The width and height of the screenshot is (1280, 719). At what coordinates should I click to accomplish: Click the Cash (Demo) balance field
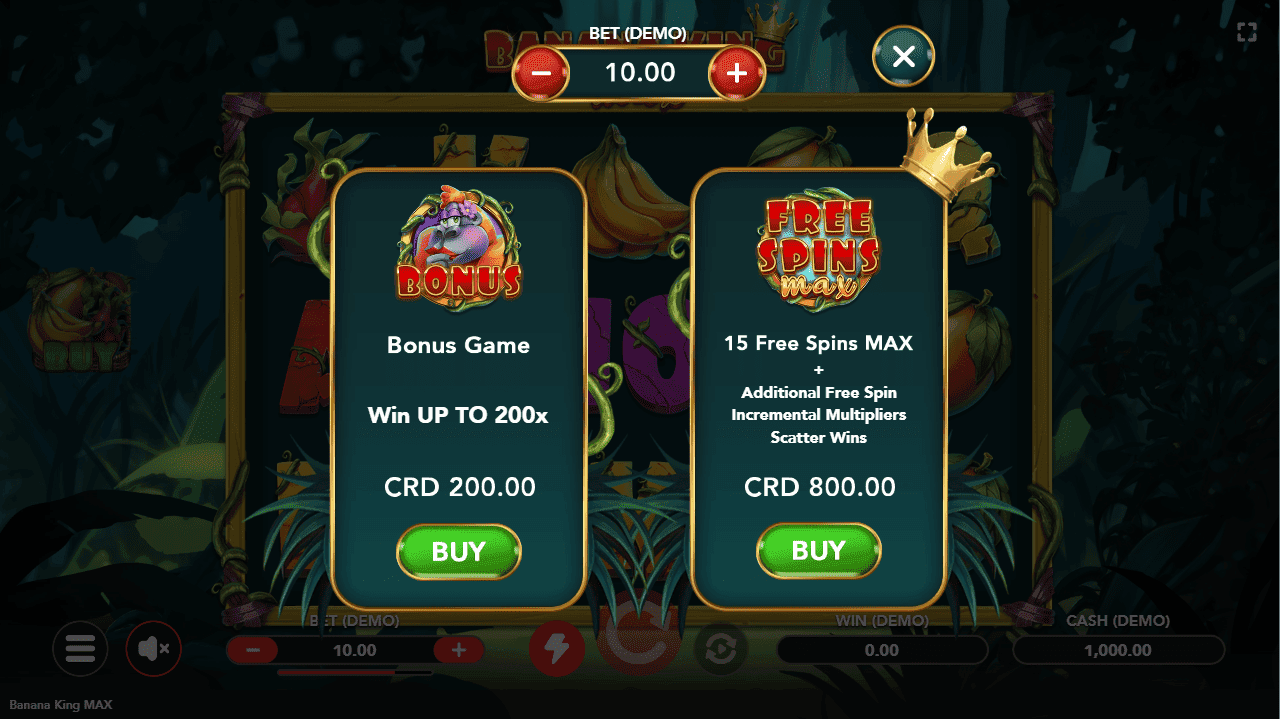(x=1118, y=650)
